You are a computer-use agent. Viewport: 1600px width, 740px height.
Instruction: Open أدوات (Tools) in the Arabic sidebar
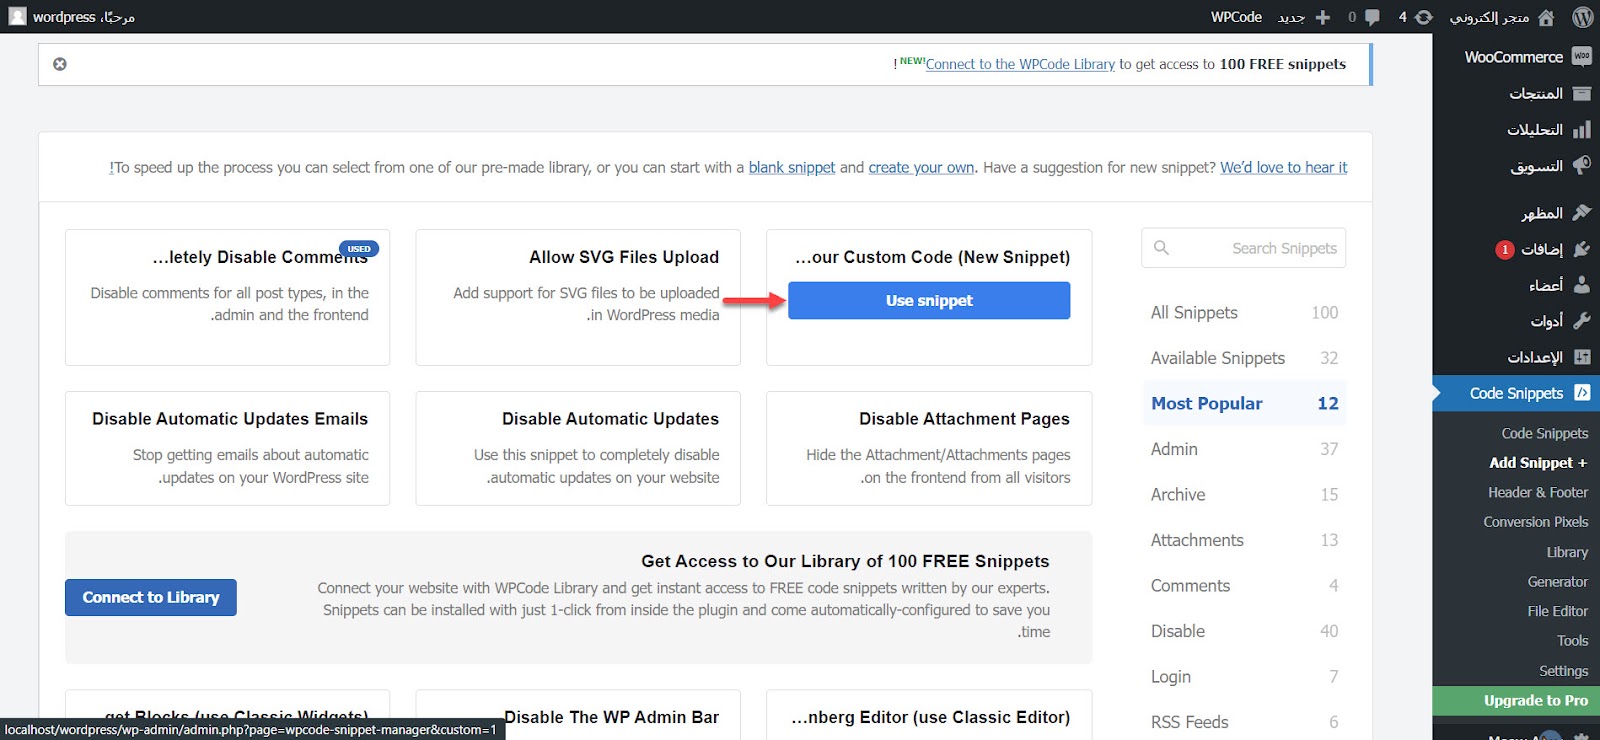click(x=1516, y=321)
